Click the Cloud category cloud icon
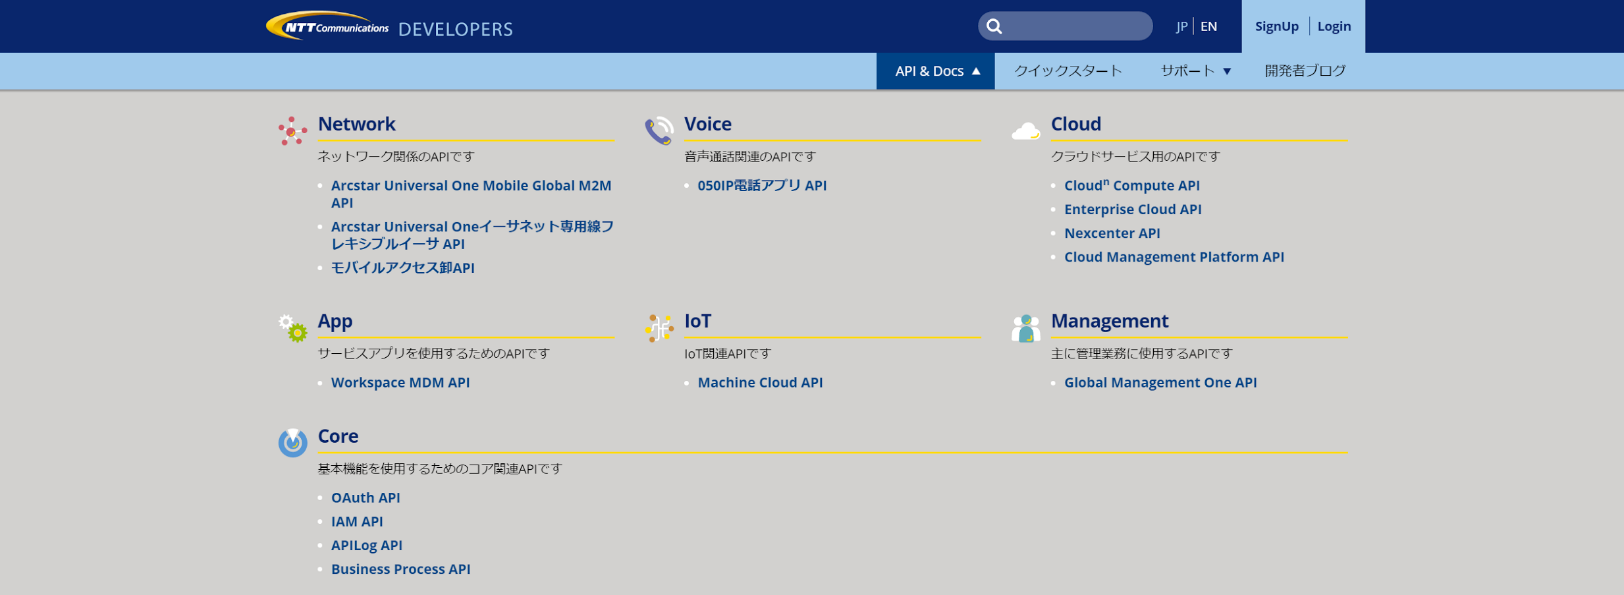The width and height of the screenshot is (1624, 595). click(x=1026, y=131)
